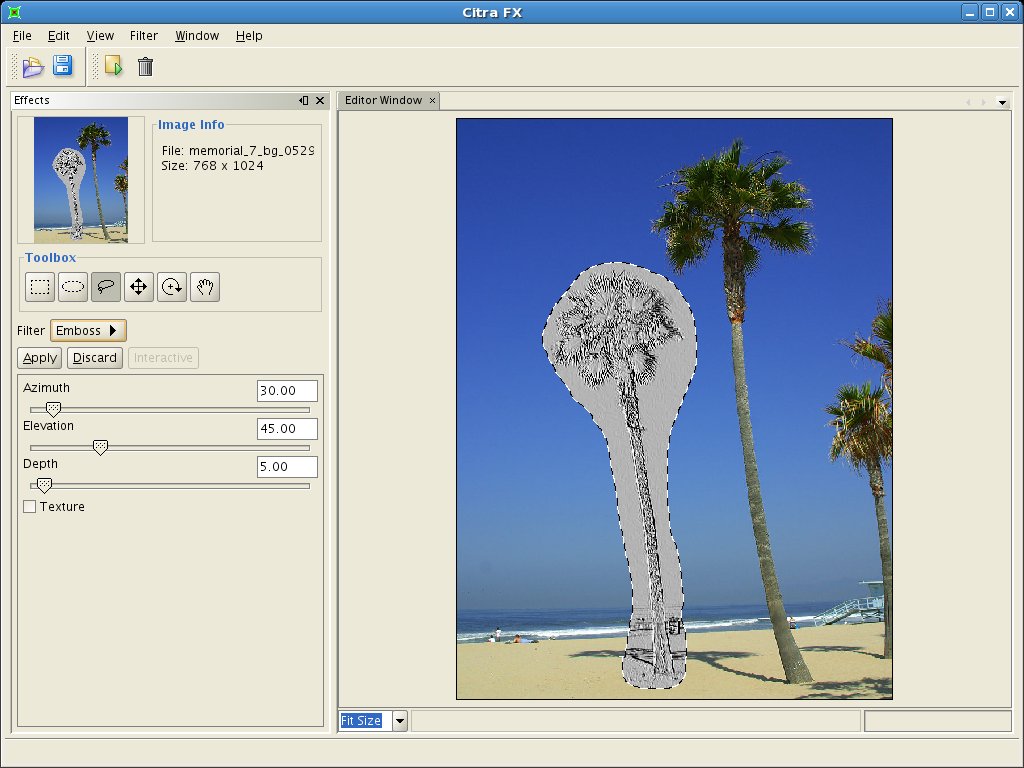This screenshot has height=768, width=1024.
Task: Select the rectangle selection tool
Action: 40,287
